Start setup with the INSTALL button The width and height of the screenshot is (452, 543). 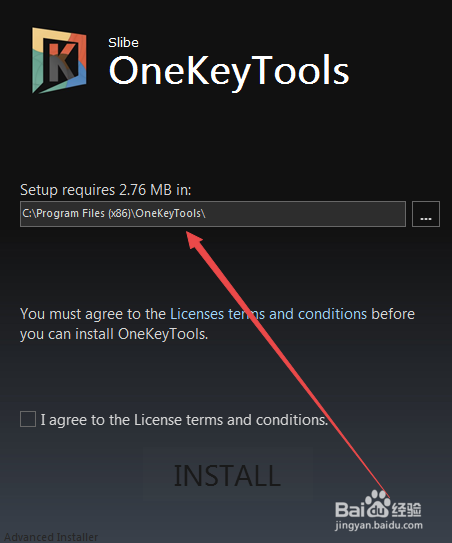pos(228,475)
